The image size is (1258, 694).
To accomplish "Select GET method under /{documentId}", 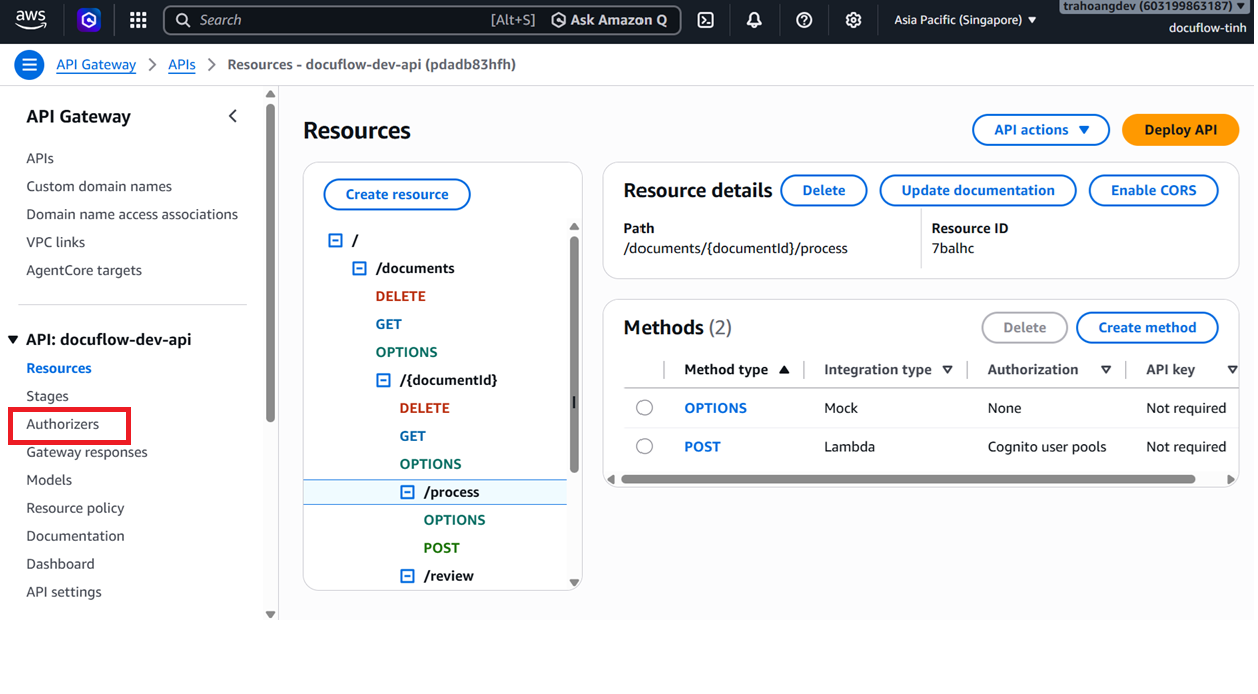I will point(413,436).
